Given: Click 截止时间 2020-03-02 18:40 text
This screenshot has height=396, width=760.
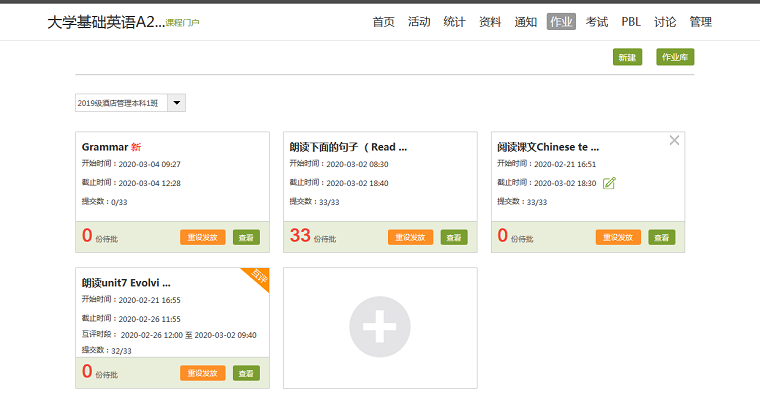Looking at the screenshot, I should pyautogui.click(x=339, y=183).
